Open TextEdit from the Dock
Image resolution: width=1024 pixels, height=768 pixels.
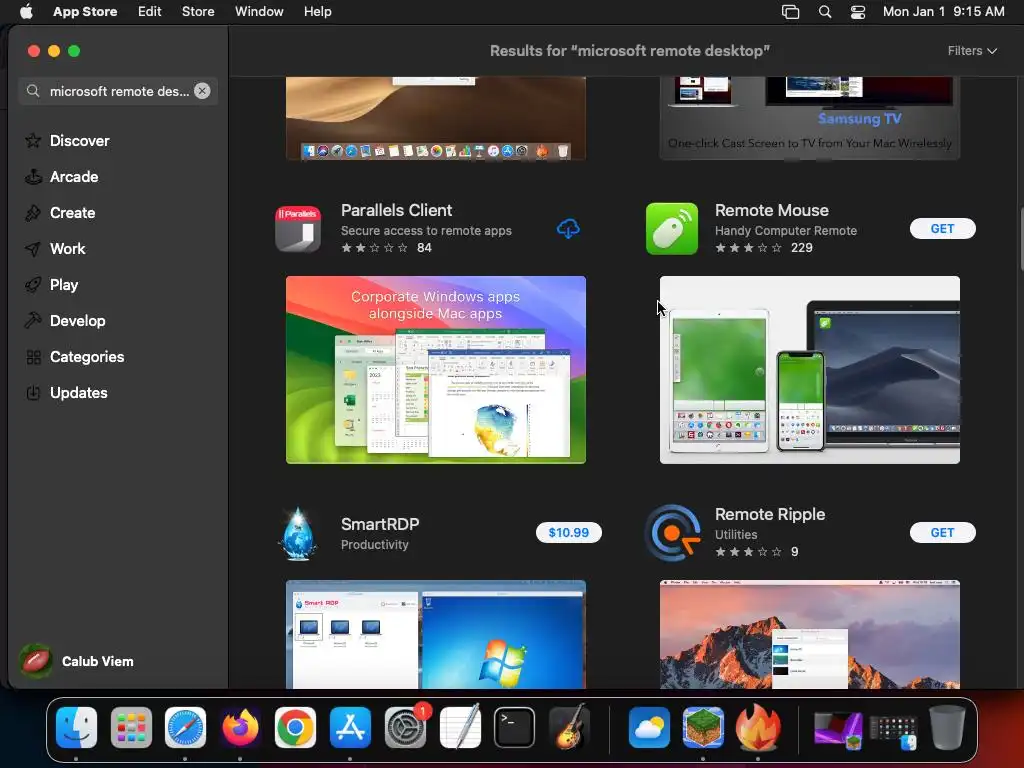click(460, 727)
